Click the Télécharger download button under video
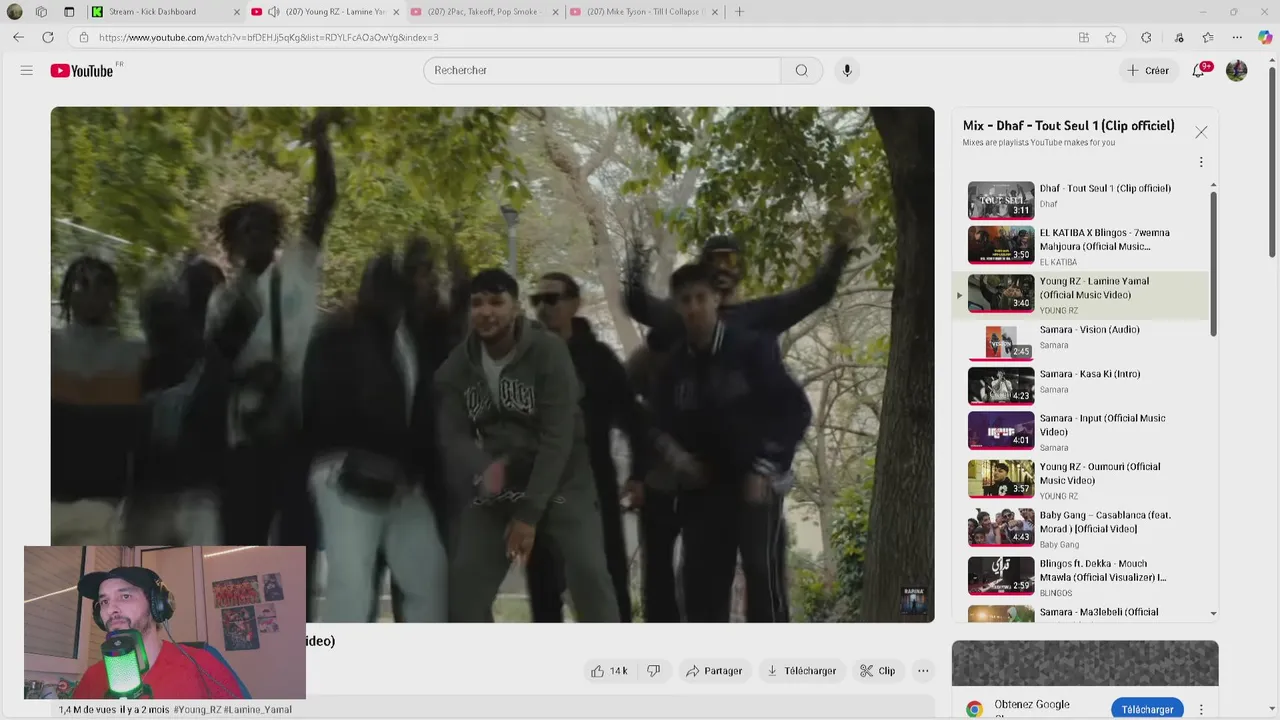Screen dimensions: 1280x720 pos(802,671)
